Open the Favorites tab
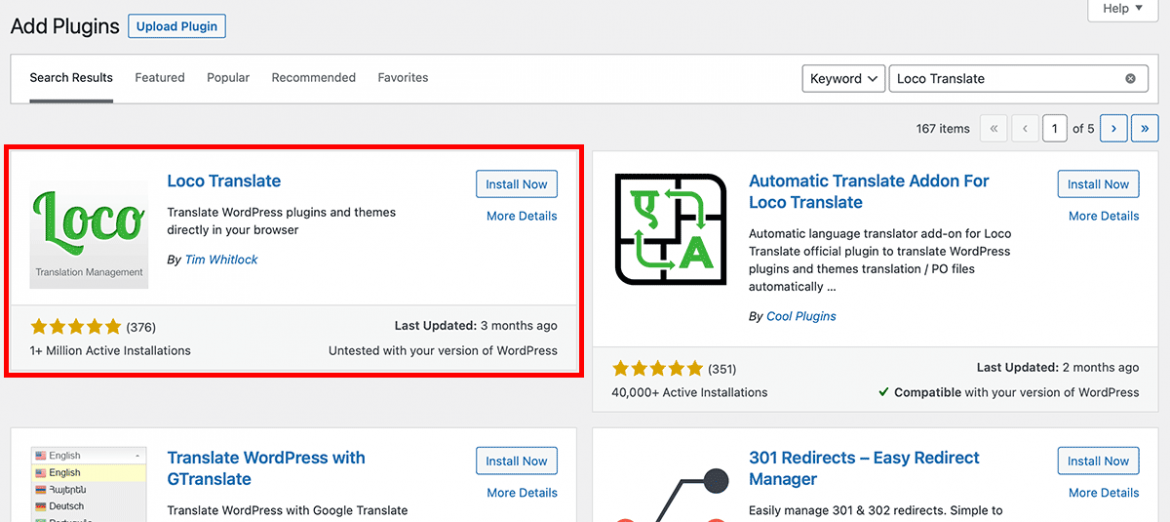This screenshot has width=1170, height=522. [403, 78]
